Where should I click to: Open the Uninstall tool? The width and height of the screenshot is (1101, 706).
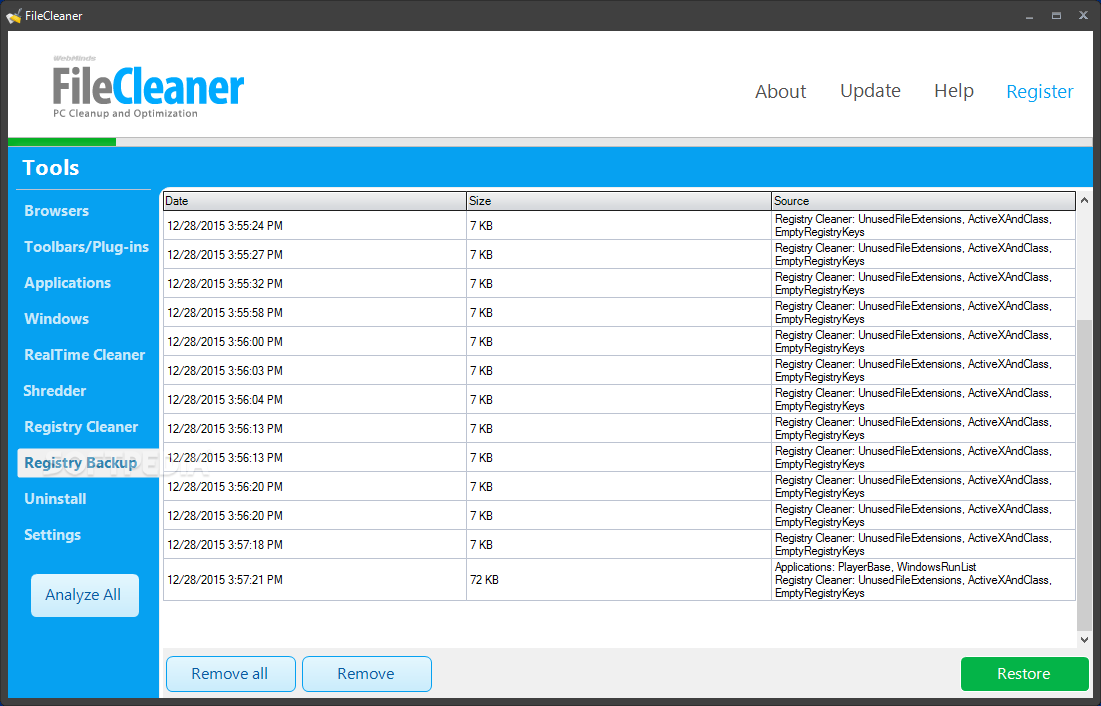click(55, 499)
